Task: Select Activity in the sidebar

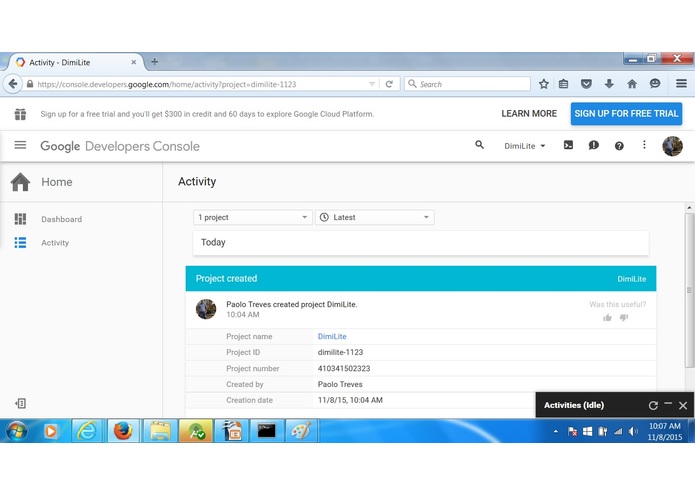Action: [55, 243]
